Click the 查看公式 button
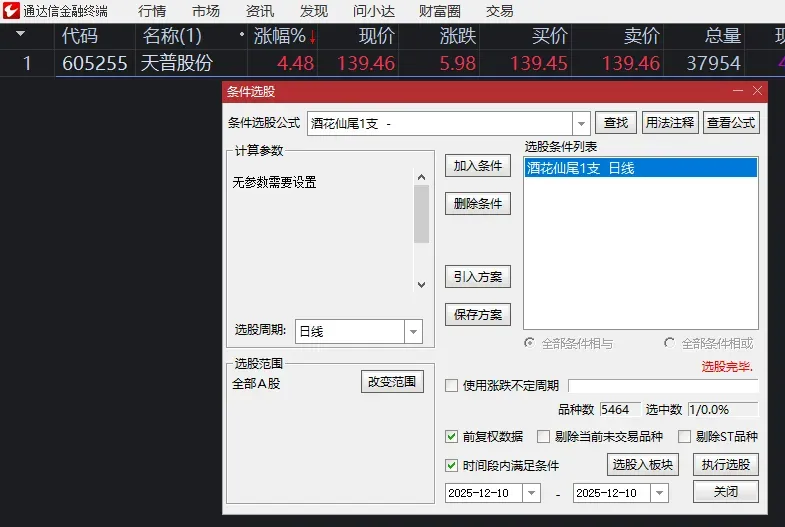 (x=731, y=123)
